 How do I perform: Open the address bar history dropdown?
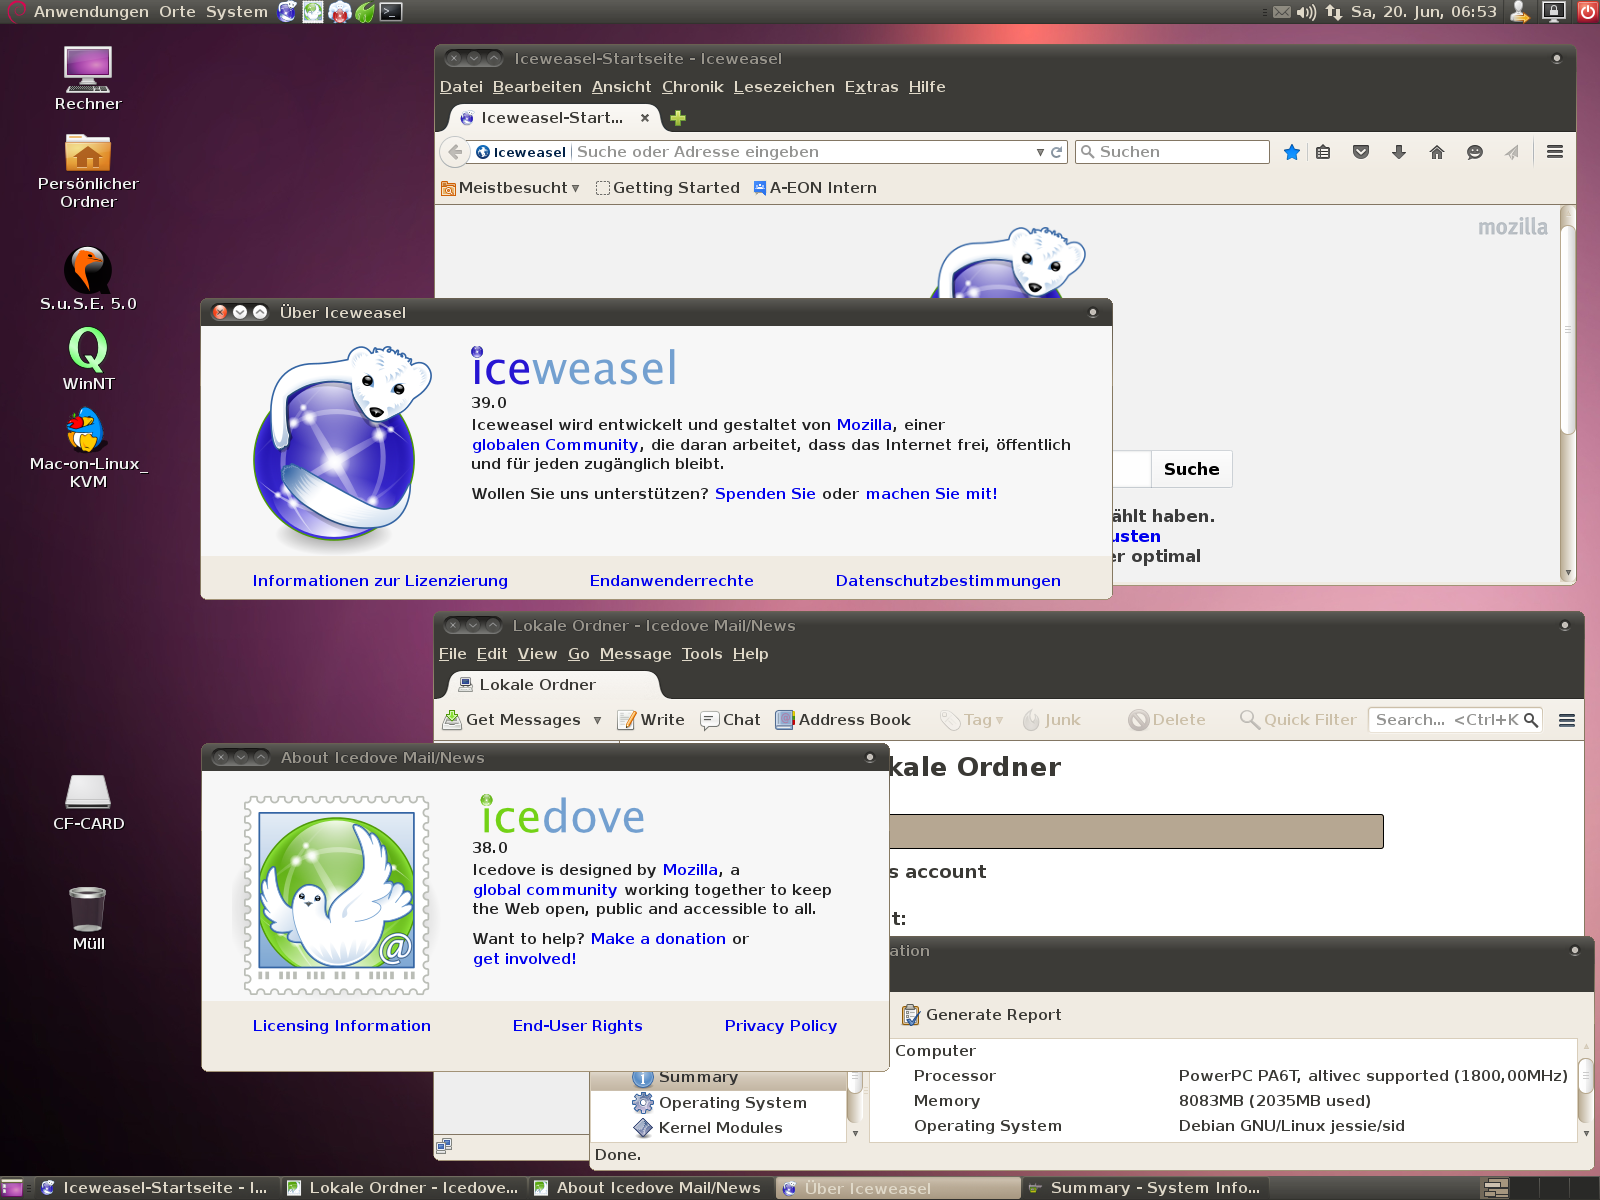[1040, 152]
